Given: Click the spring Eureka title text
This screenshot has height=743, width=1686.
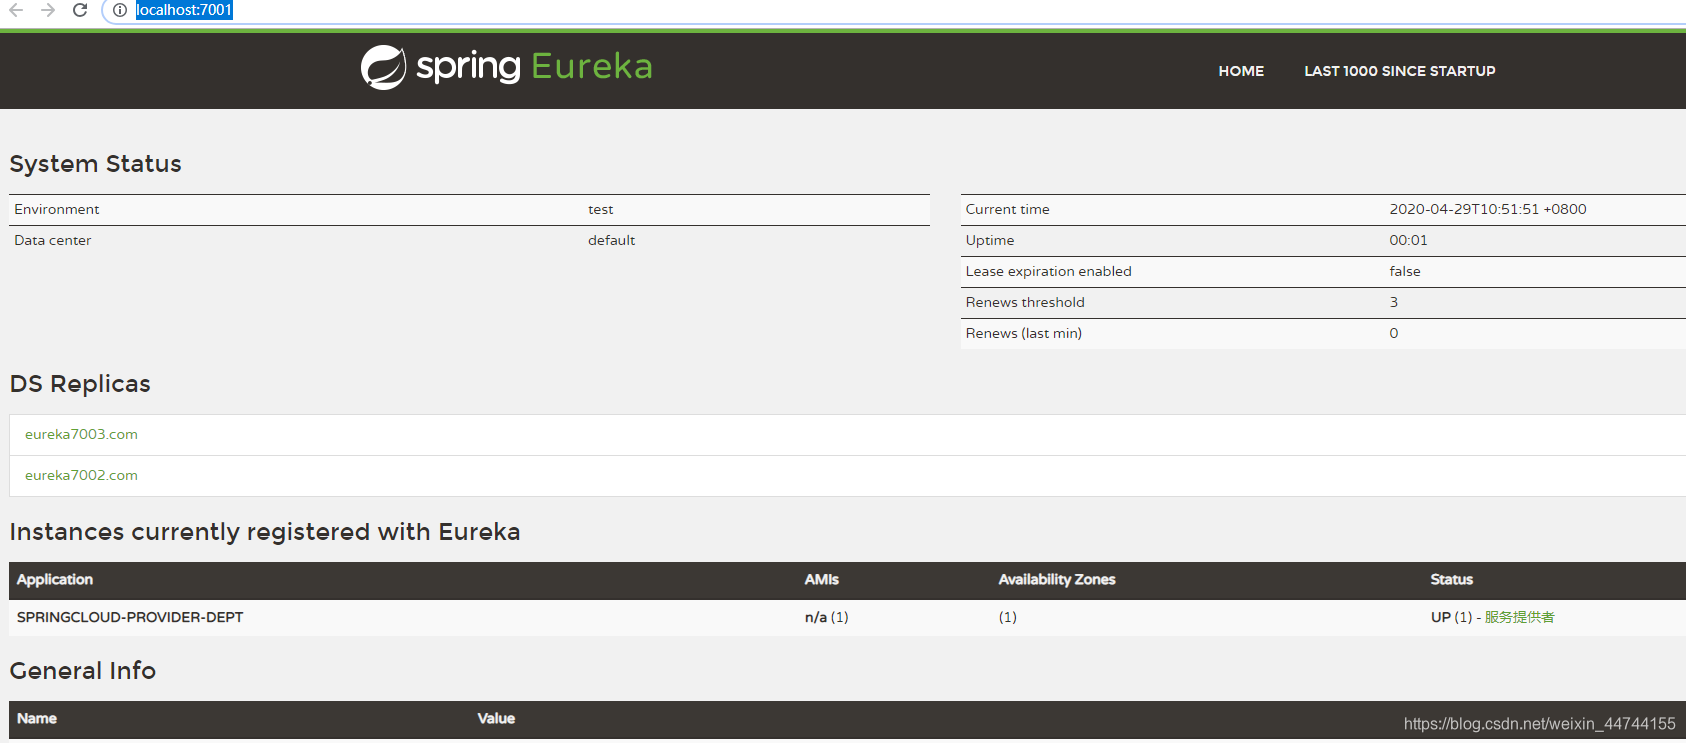Looking at the screenshot, I should click(534, 67).
